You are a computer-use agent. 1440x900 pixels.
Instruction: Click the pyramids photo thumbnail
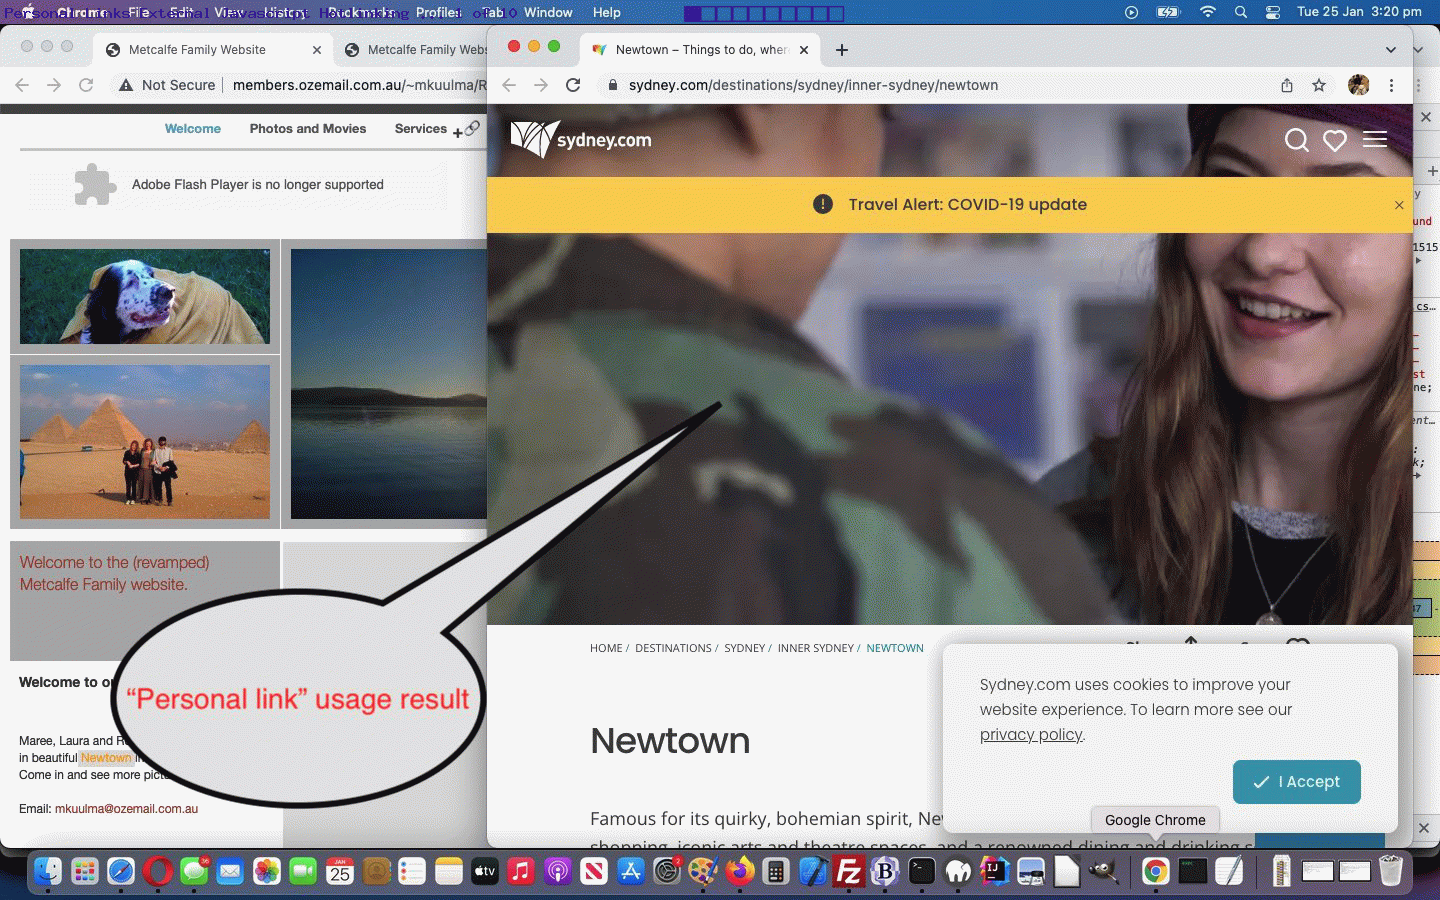point(145,441)
